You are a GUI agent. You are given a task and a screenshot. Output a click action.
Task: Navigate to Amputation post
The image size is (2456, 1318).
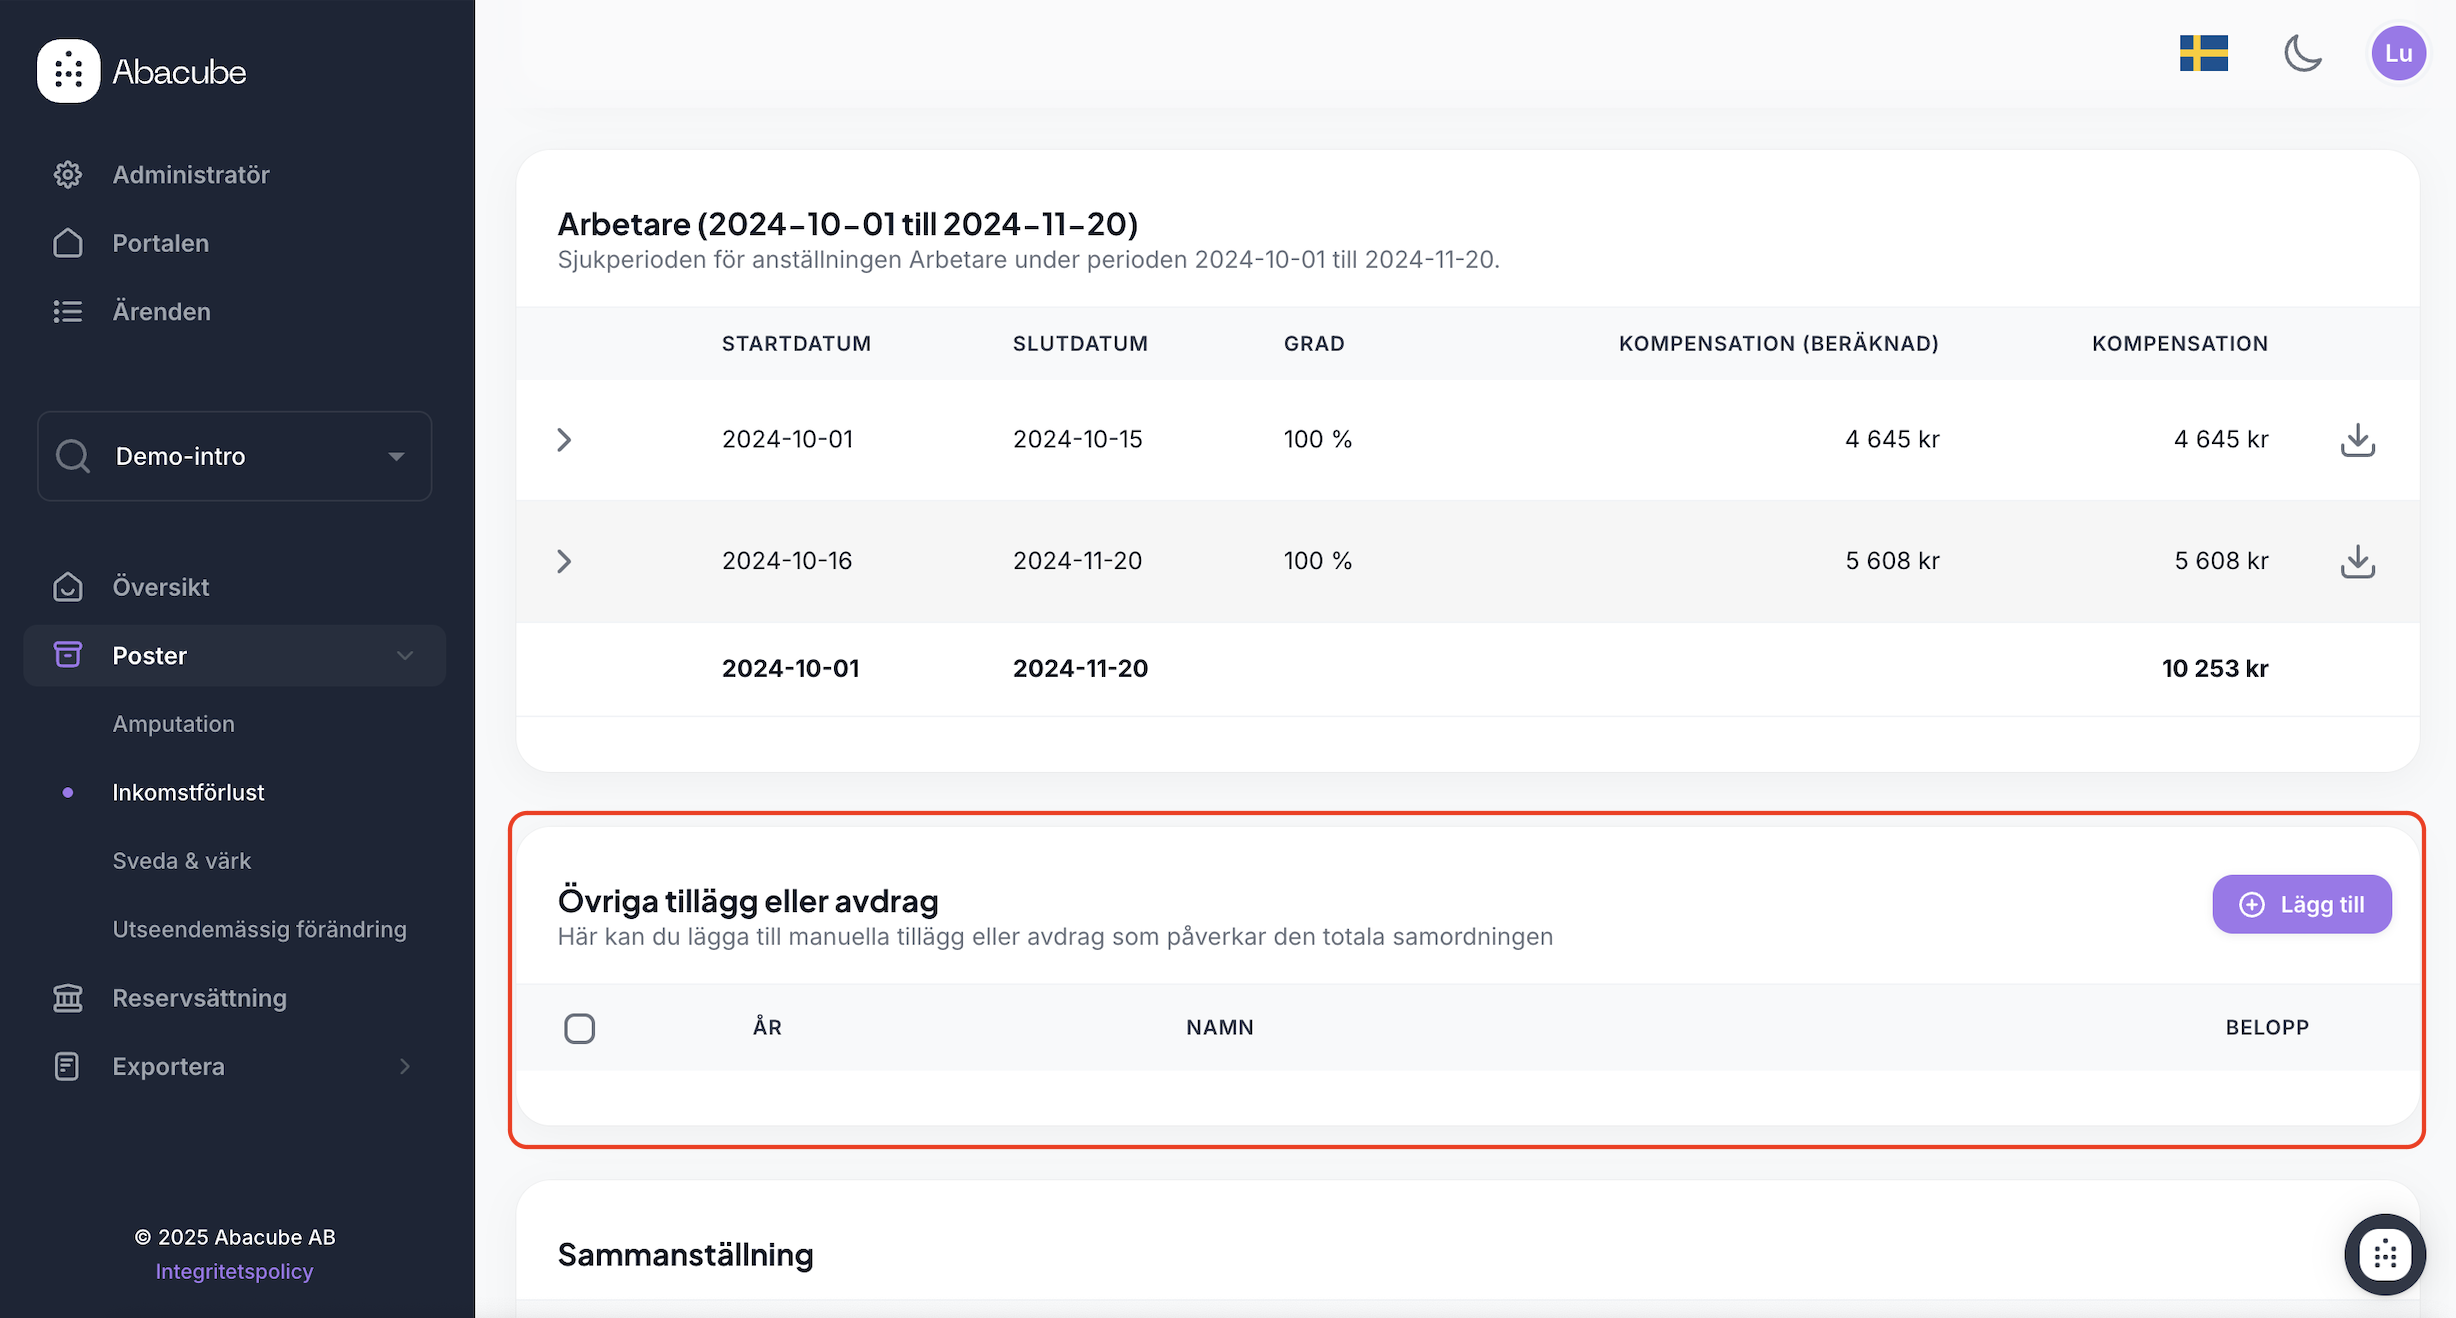tap(173, 724)
